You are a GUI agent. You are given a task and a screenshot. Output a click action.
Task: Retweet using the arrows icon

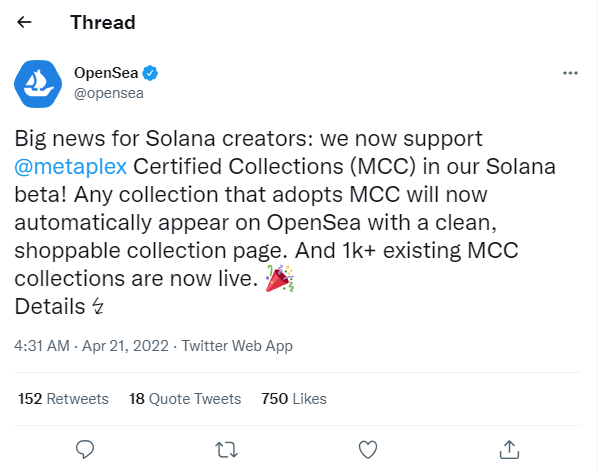[227, 450]
